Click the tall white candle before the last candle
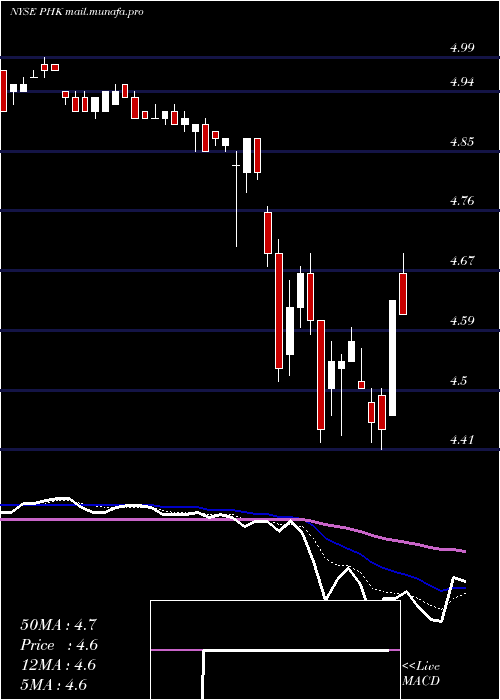Screen dimensions: 500x700 click(x=392, y=358)
